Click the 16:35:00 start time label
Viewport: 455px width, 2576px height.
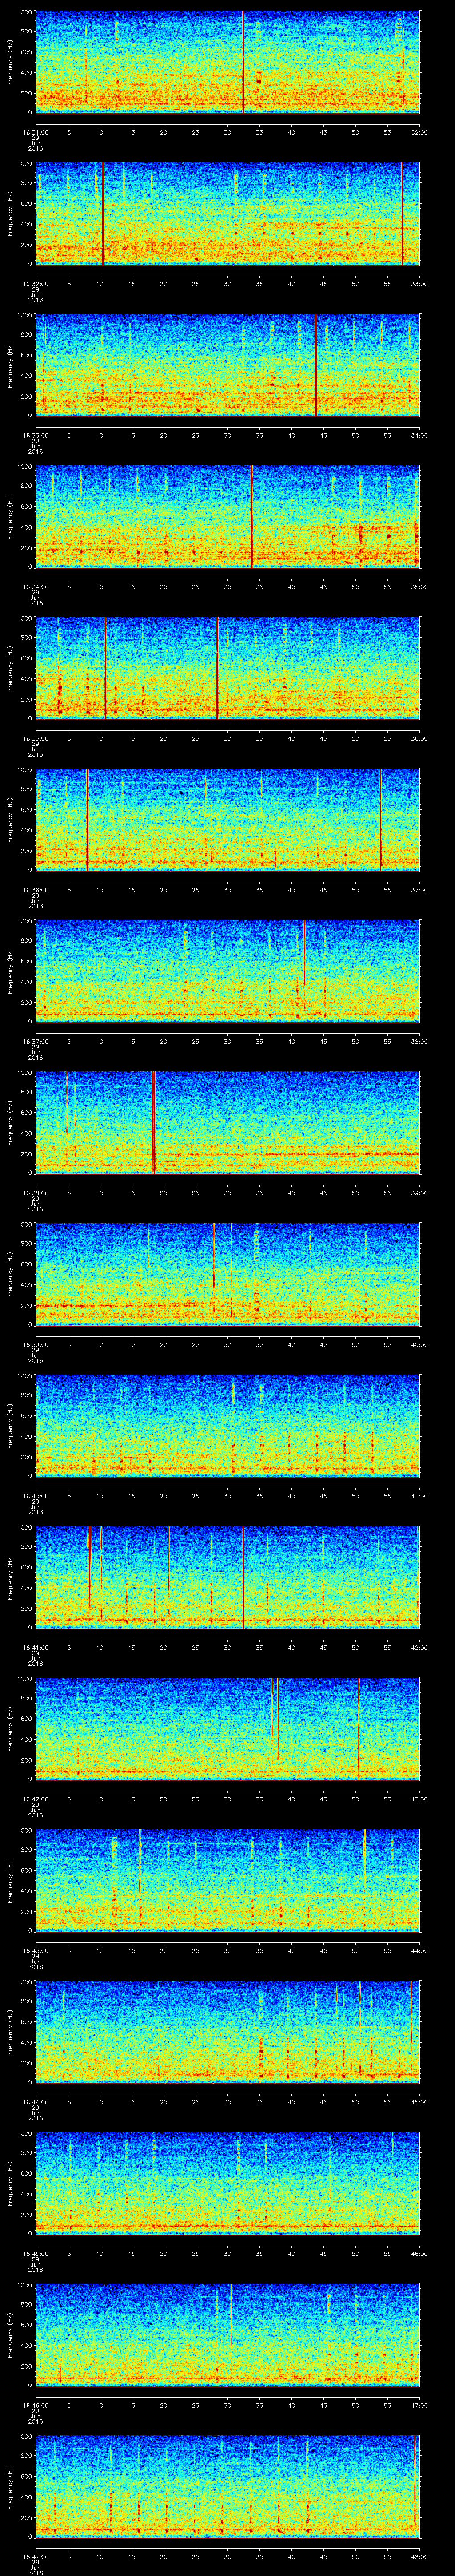tap(35, 738)
